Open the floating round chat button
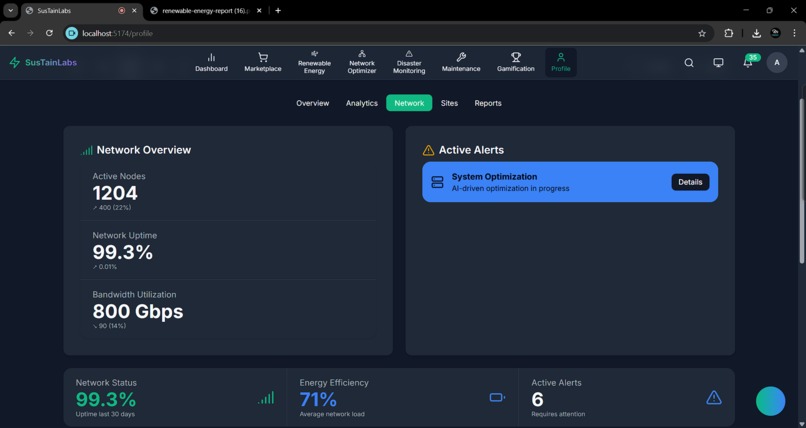Image resolution: width=806 pixels, height=428 pixels. tap(771, 401)
